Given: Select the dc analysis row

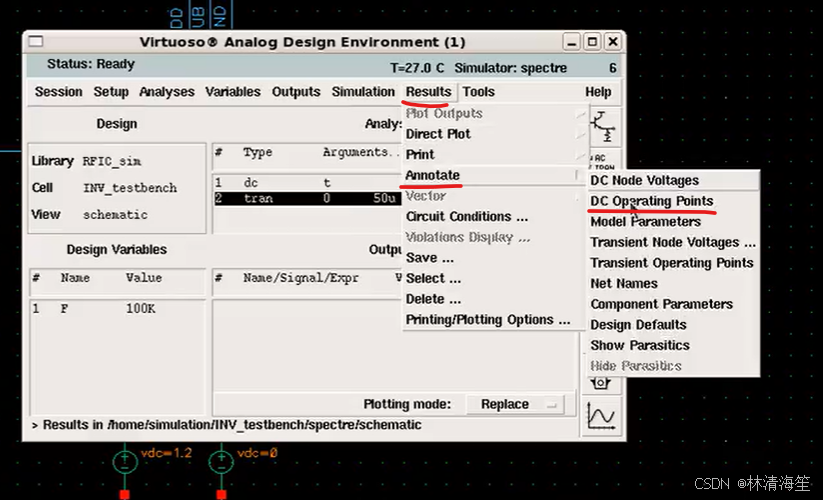Looking at the screenshot, I should click(x=308, y=183).
